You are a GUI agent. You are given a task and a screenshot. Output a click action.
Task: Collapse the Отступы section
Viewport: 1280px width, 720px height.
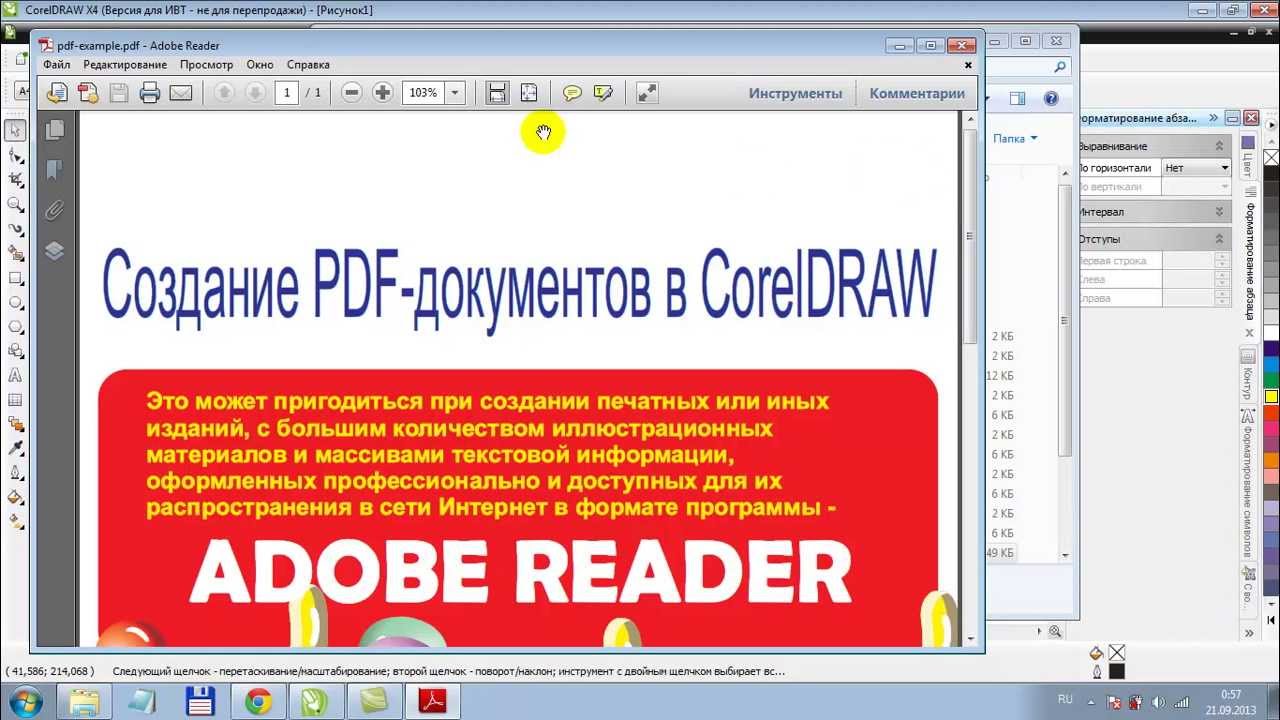pos(1219,239)
